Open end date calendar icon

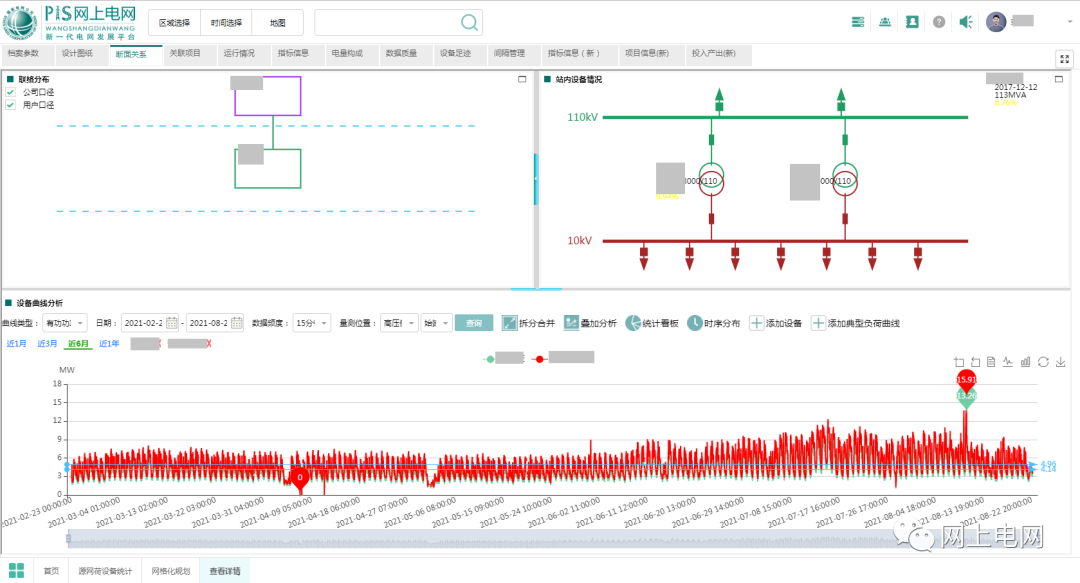pos(237,323)
